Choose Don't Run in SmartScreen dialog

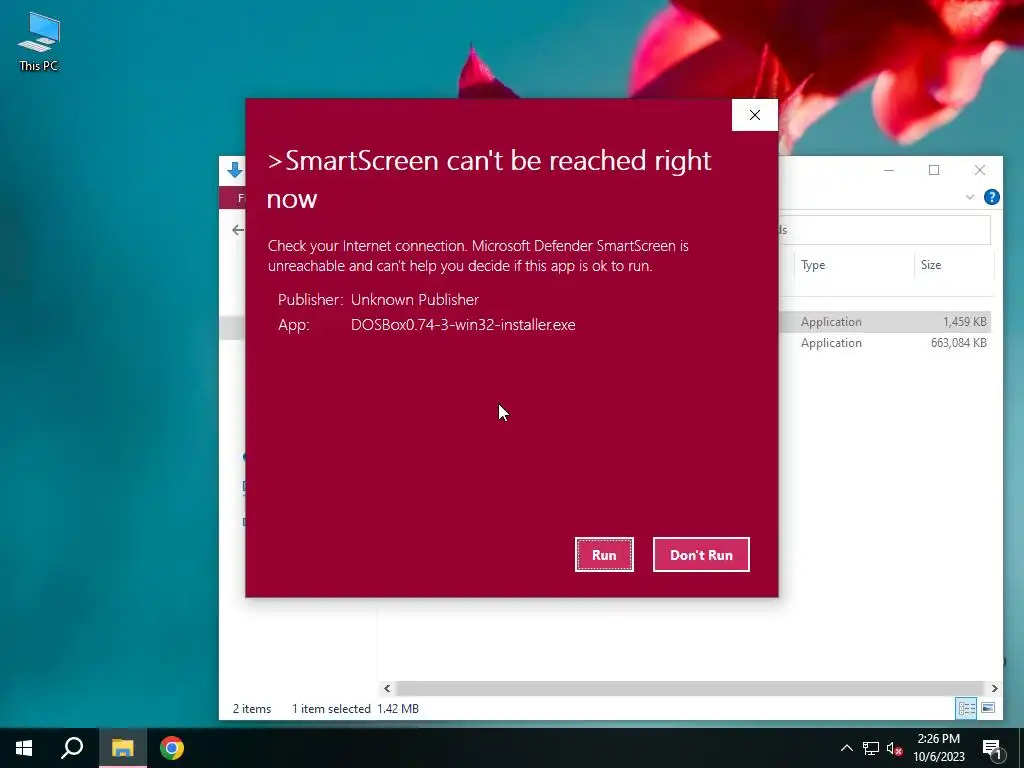click(701, 554)
